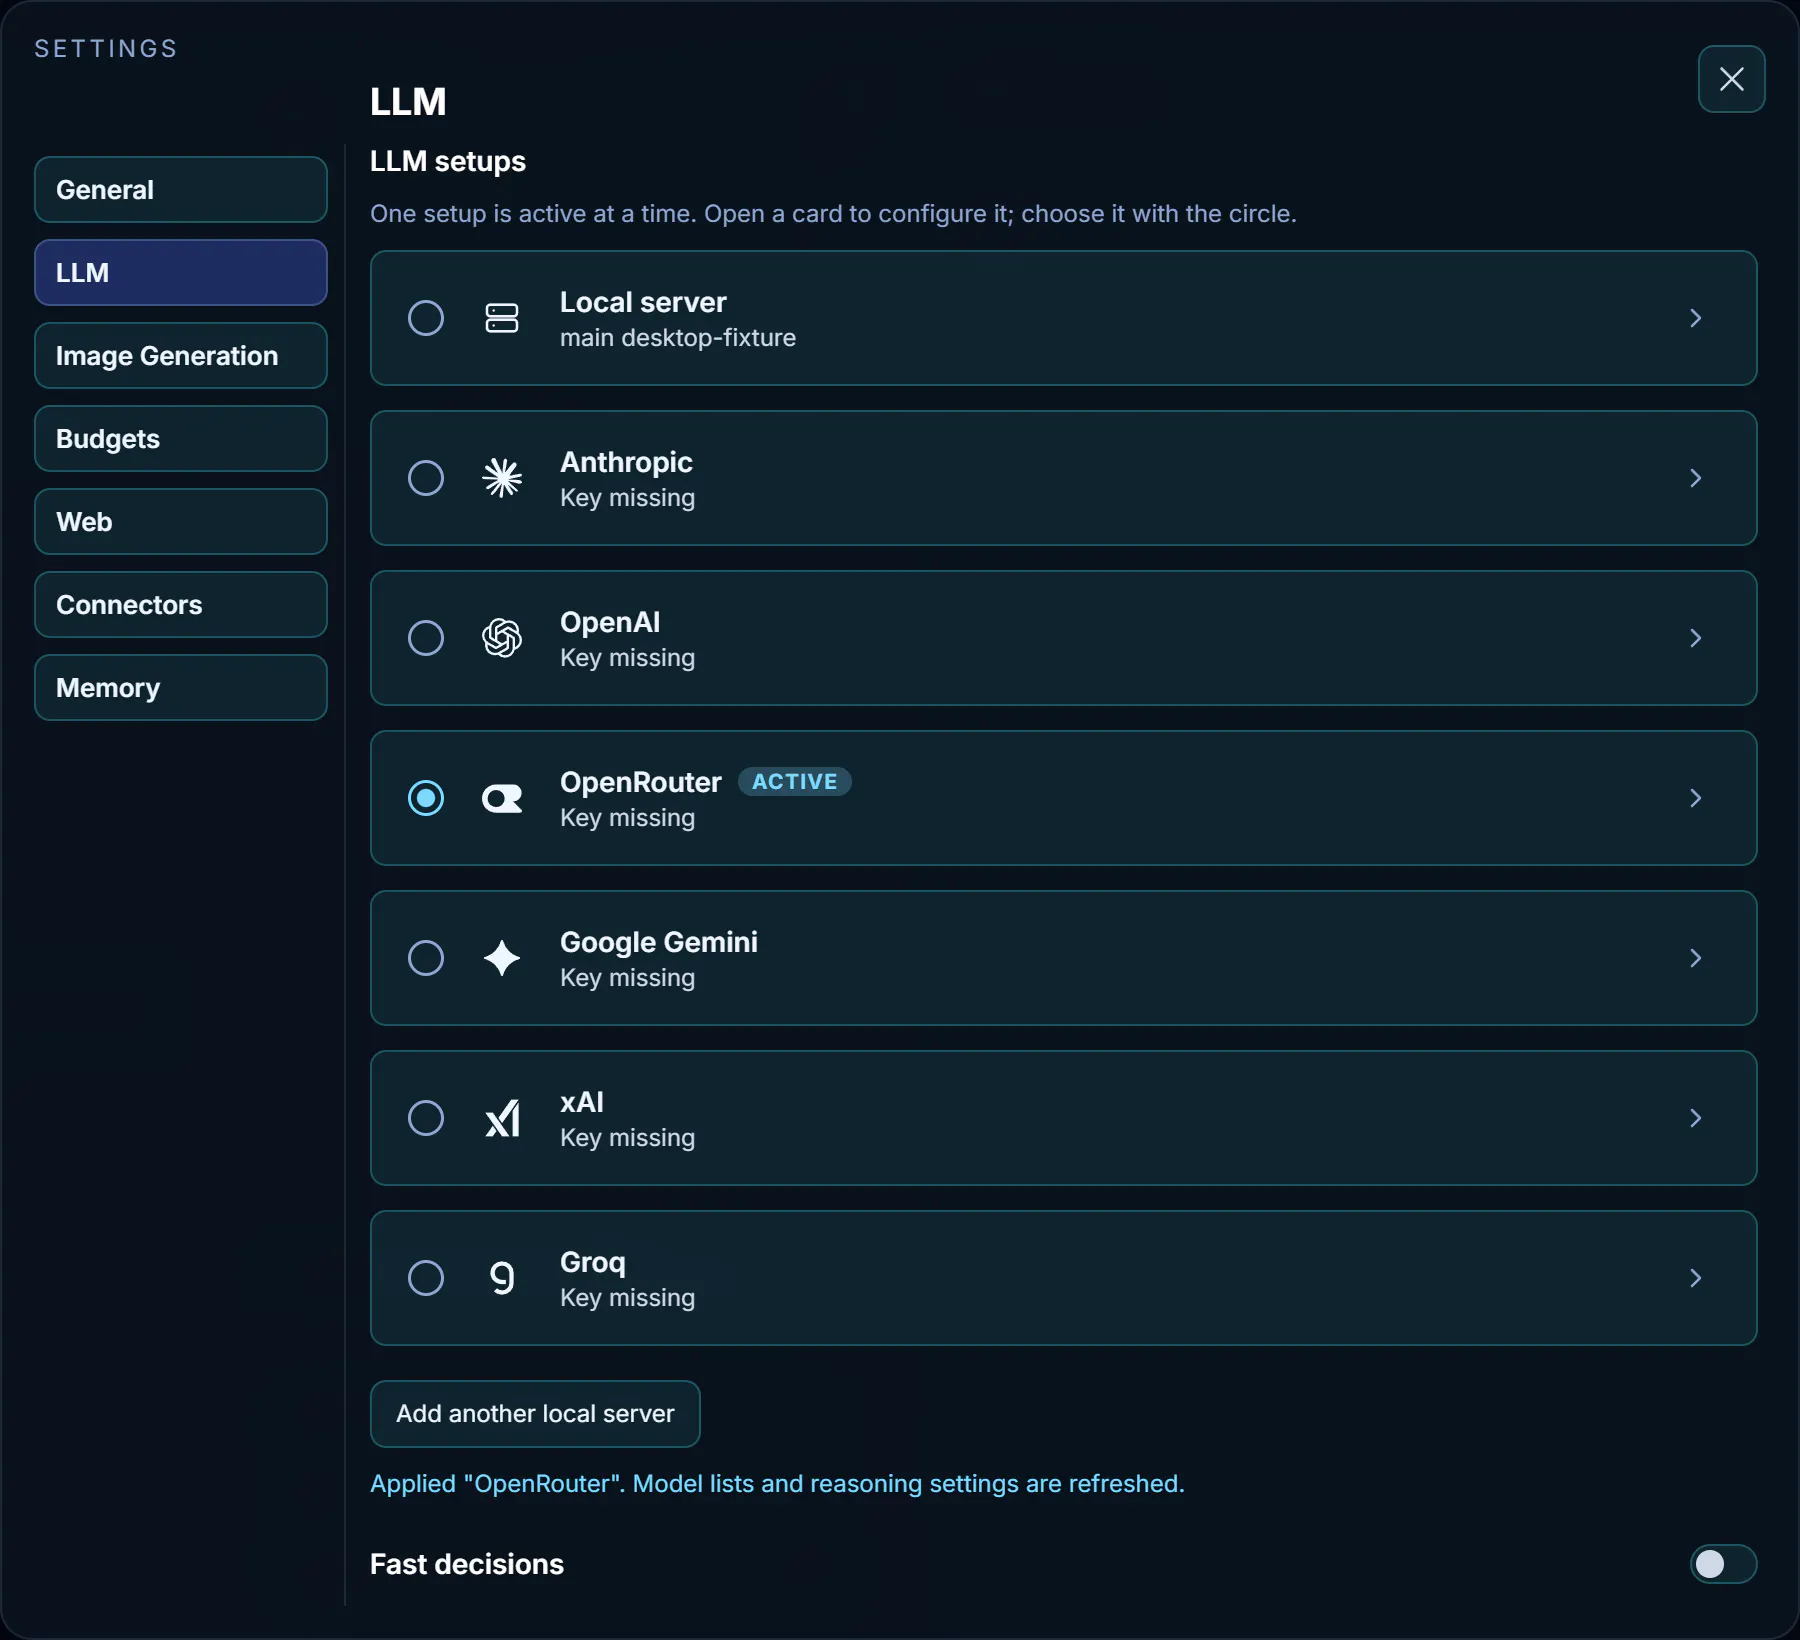Open the Connectors settings tab

(x=181, y=605)
